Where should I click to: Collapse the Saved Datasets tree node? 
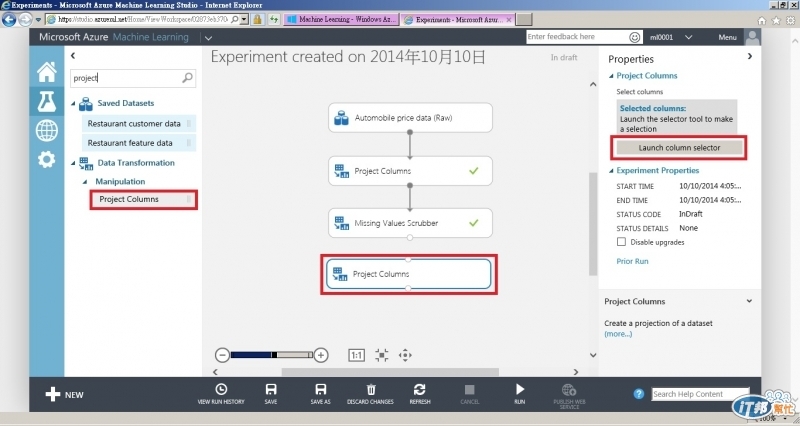pyautogui.click(x=73, y=103)
